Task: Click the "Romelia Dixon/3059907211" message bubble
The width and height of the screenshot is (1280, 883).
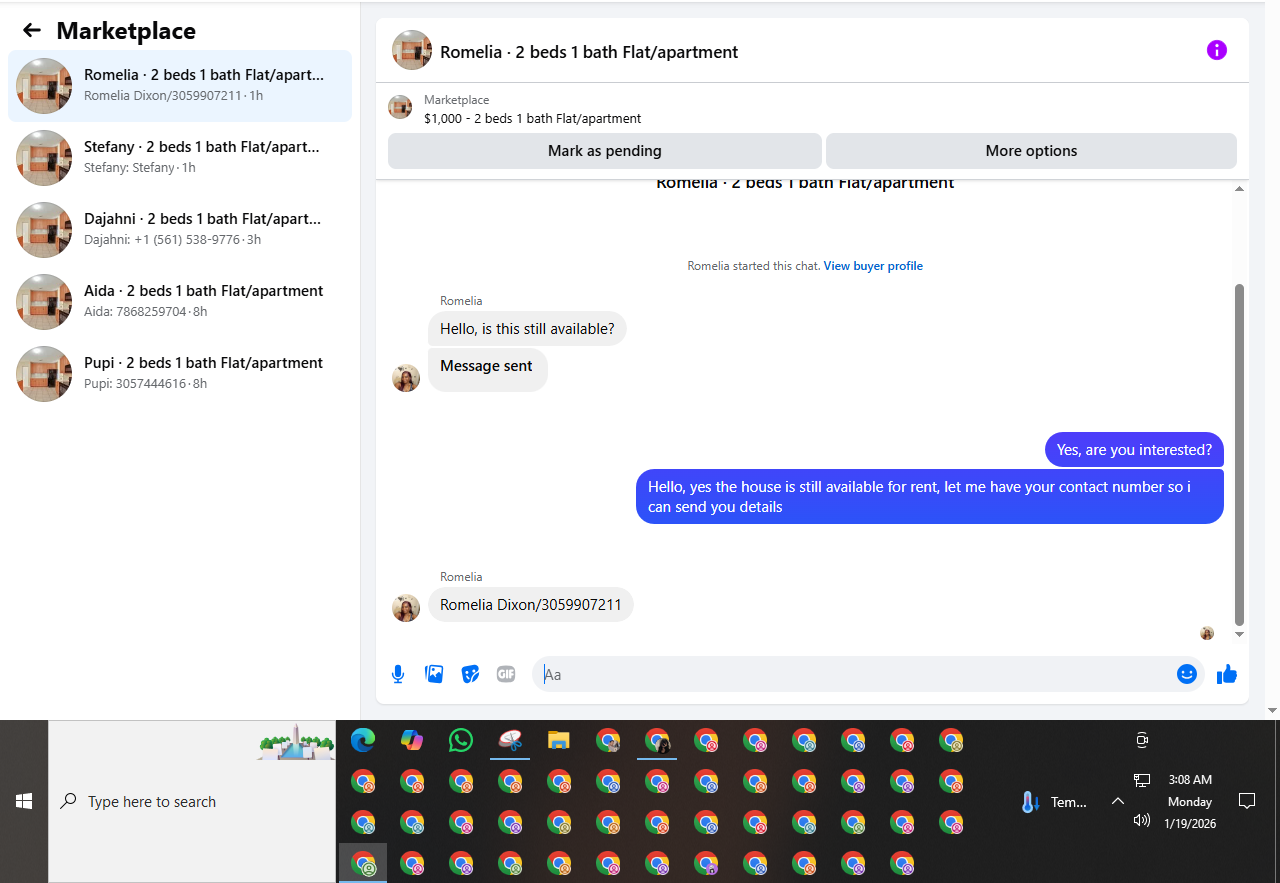Action: click(531, 605)
